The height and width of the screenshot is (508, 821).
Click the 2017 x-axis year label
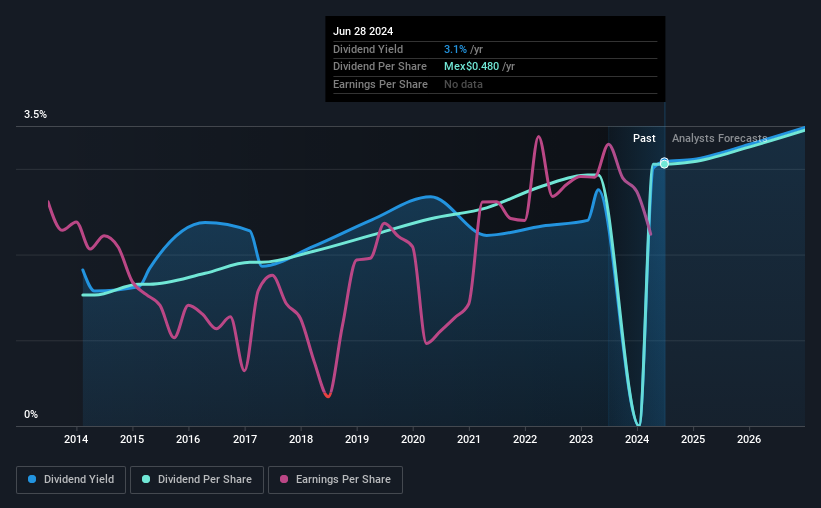(245, 439)
